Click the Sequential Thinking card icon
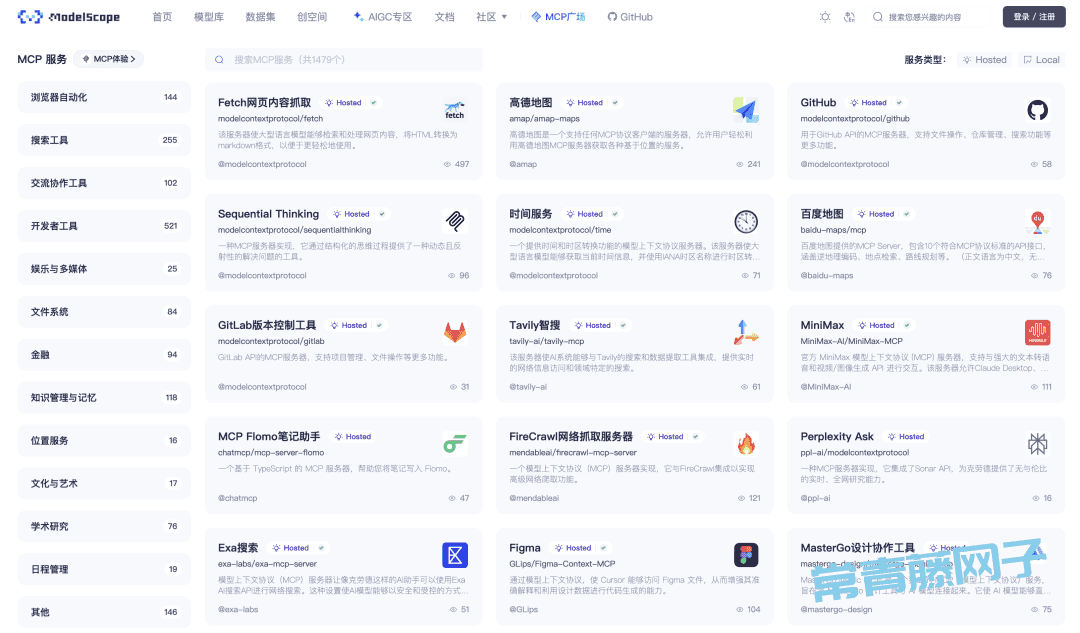 (x=455, y=221)
